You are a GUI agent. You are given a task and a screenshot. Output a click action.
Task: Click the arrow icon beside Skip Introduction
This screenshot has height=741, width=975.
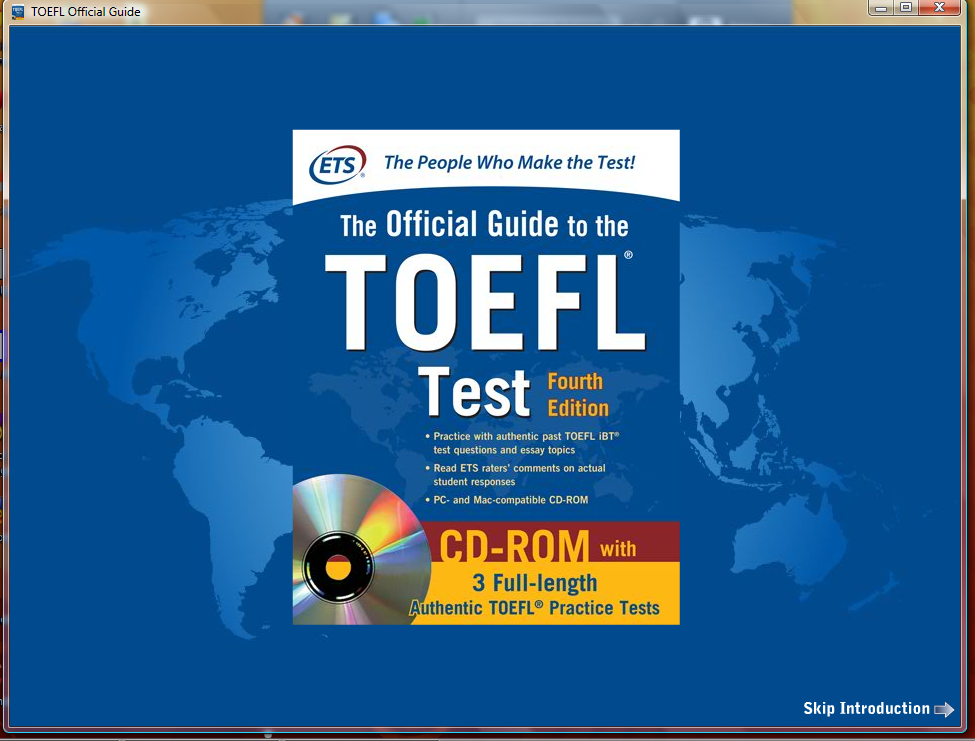point(944,709)
